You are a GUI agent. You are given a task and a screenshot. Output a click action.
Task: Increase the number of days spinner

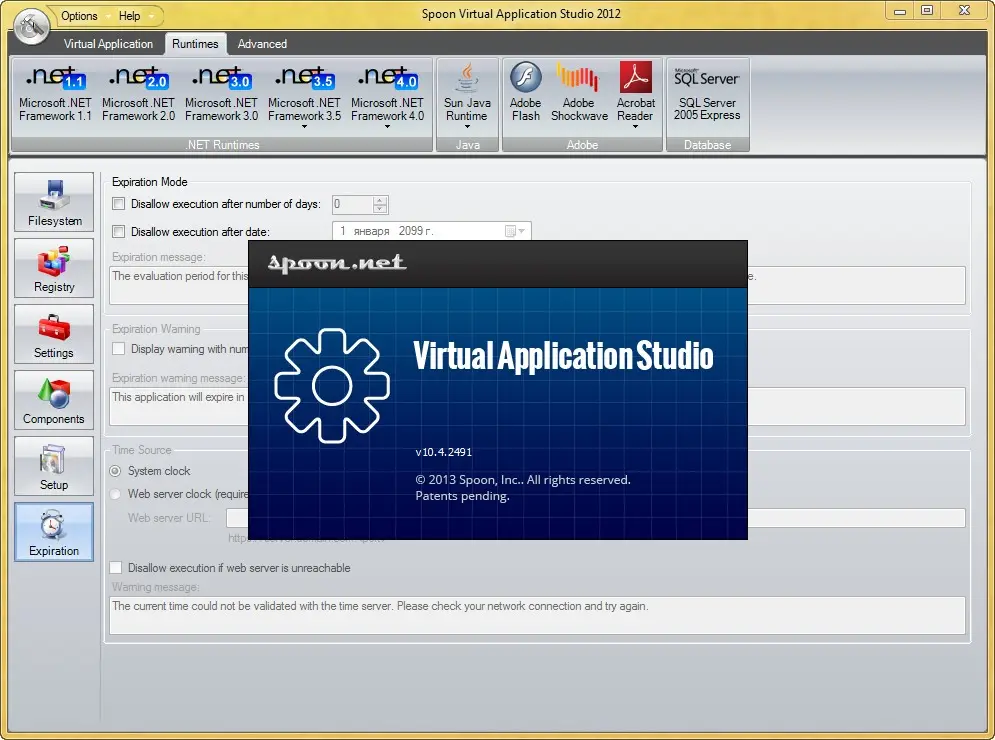pos(379,200)
